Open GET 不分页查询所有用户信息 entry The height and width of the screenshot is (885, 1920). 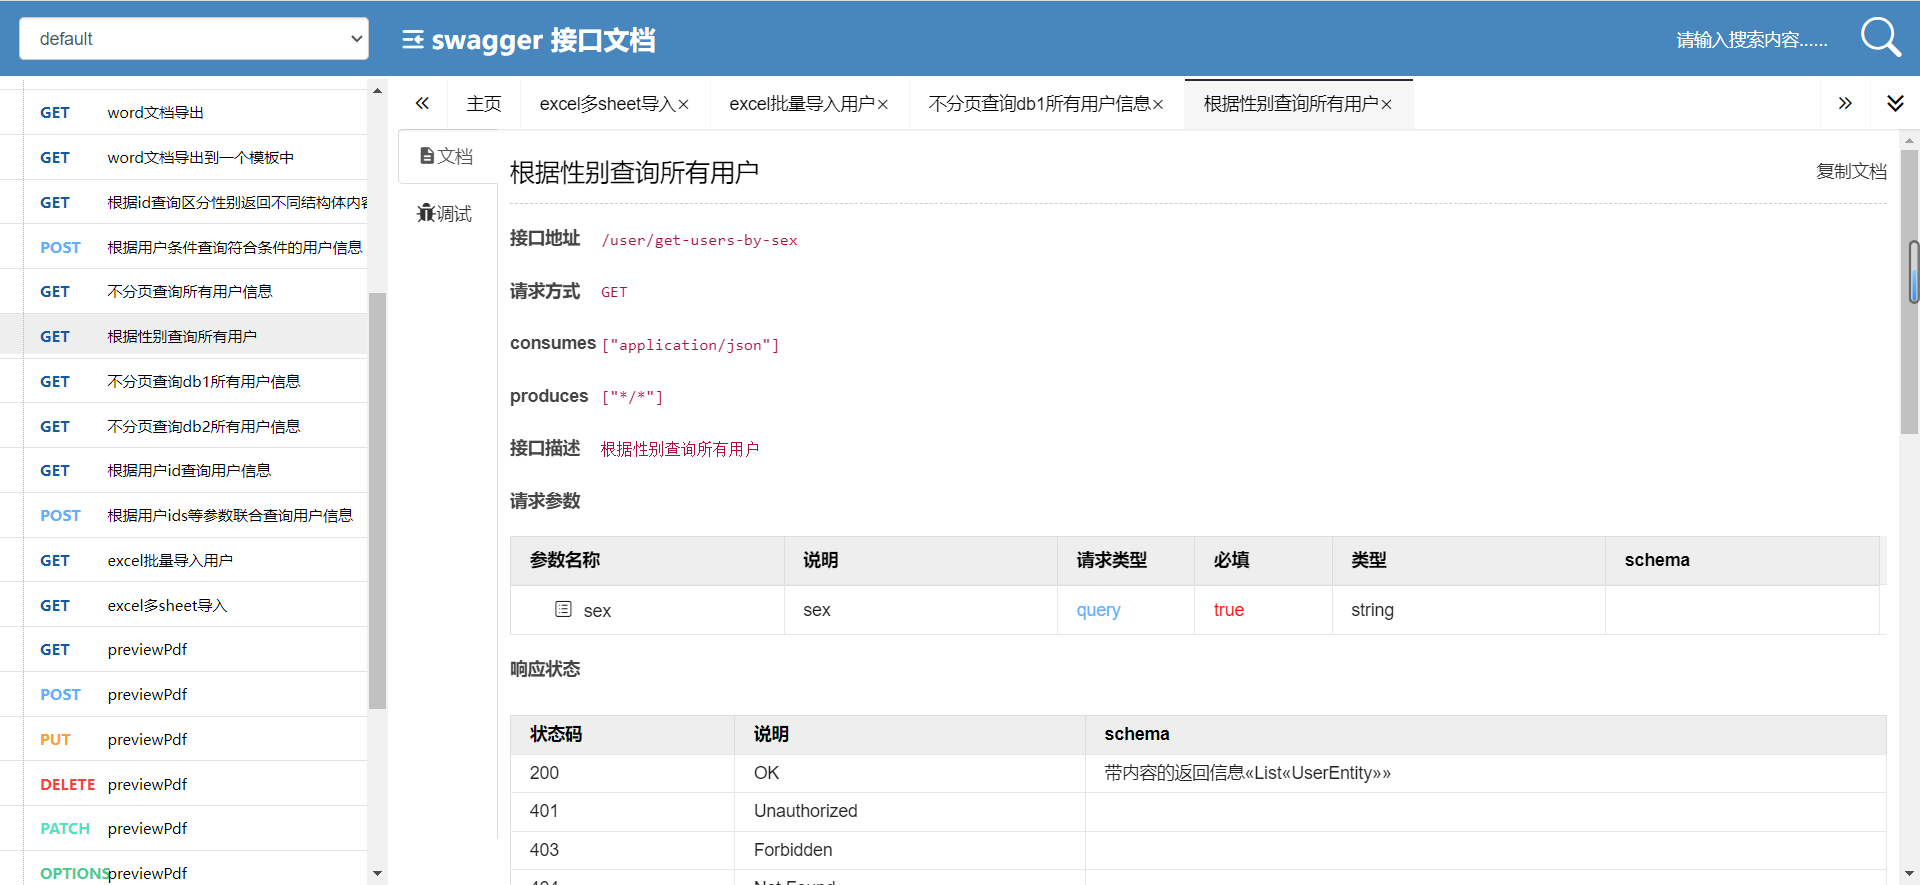(184, 291)
